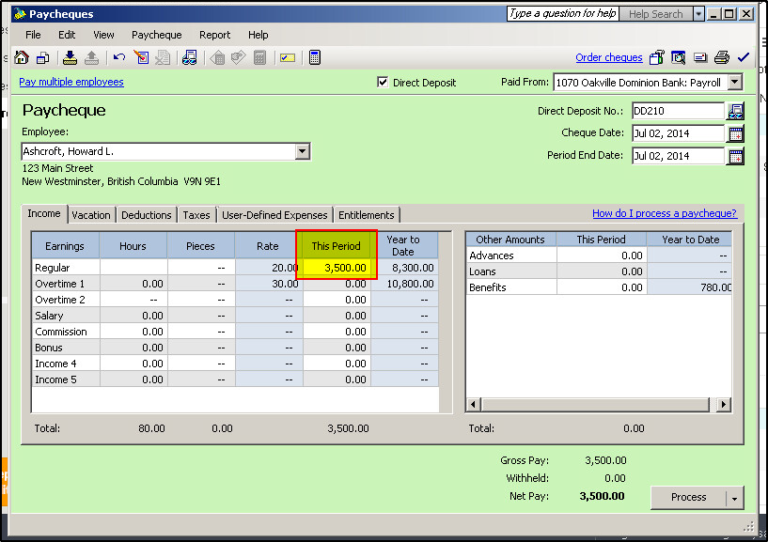The image size is (768, 542).
Task: Click the store recurring entry icon
Action: pyautogui.click(x=70, y=58)
